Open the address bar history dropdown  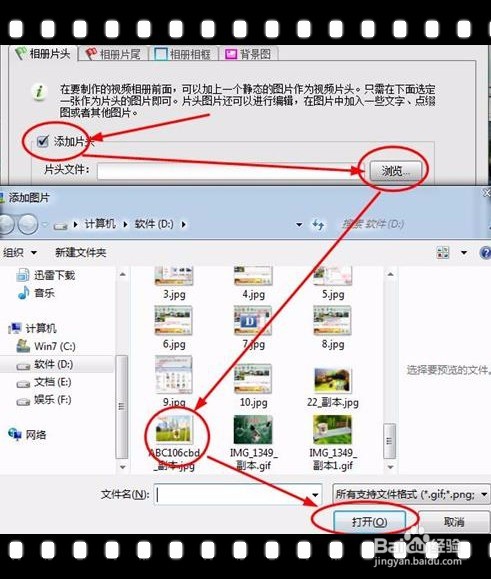tap(299, 224)
